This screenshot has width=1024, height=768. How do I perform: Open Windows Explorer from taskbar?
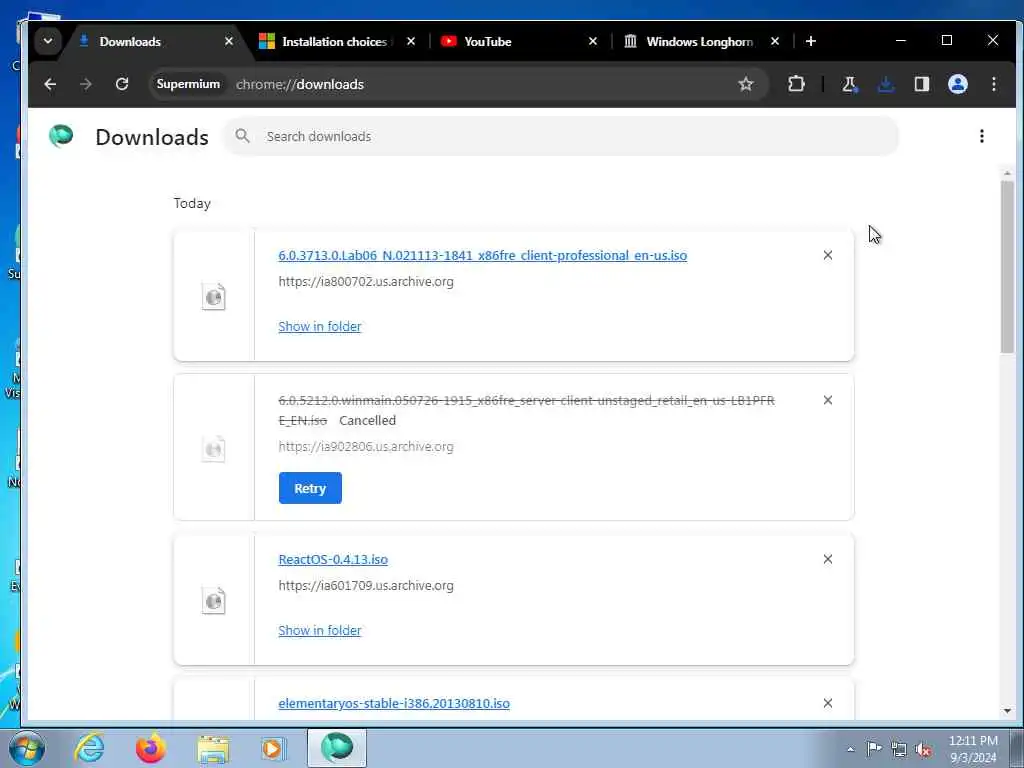(213, 748)
